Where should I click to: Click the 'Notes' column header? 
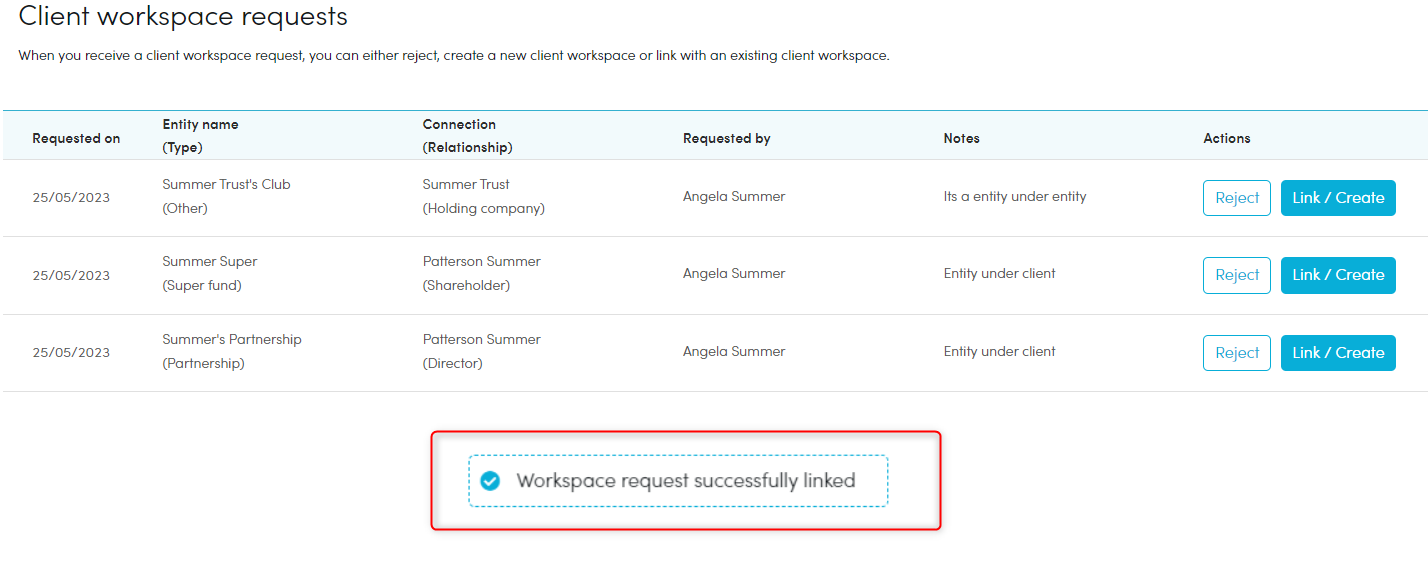[961, 139]
